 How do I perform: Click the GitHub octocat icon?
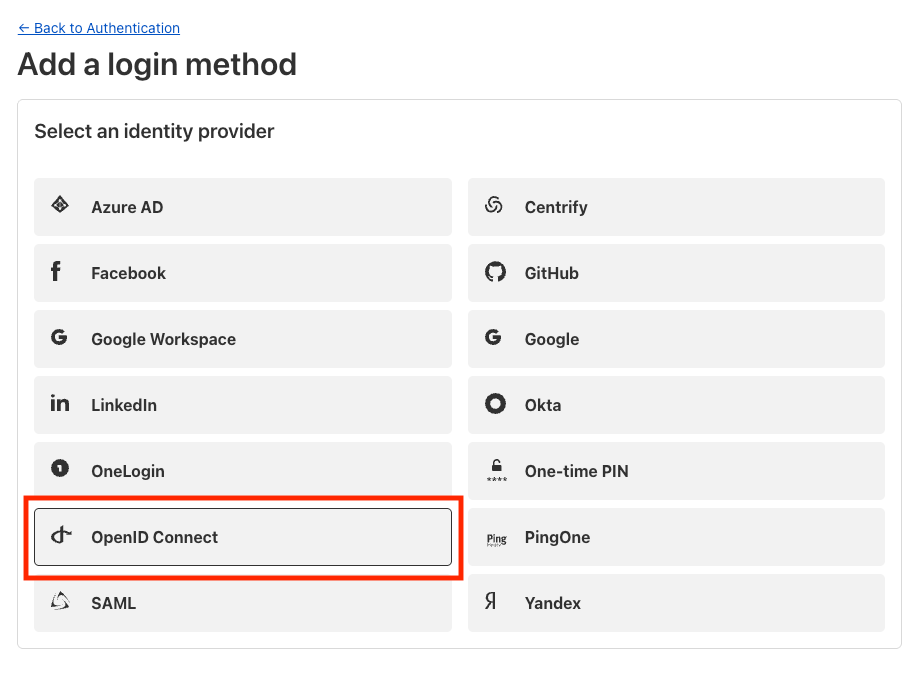[495, 272]
